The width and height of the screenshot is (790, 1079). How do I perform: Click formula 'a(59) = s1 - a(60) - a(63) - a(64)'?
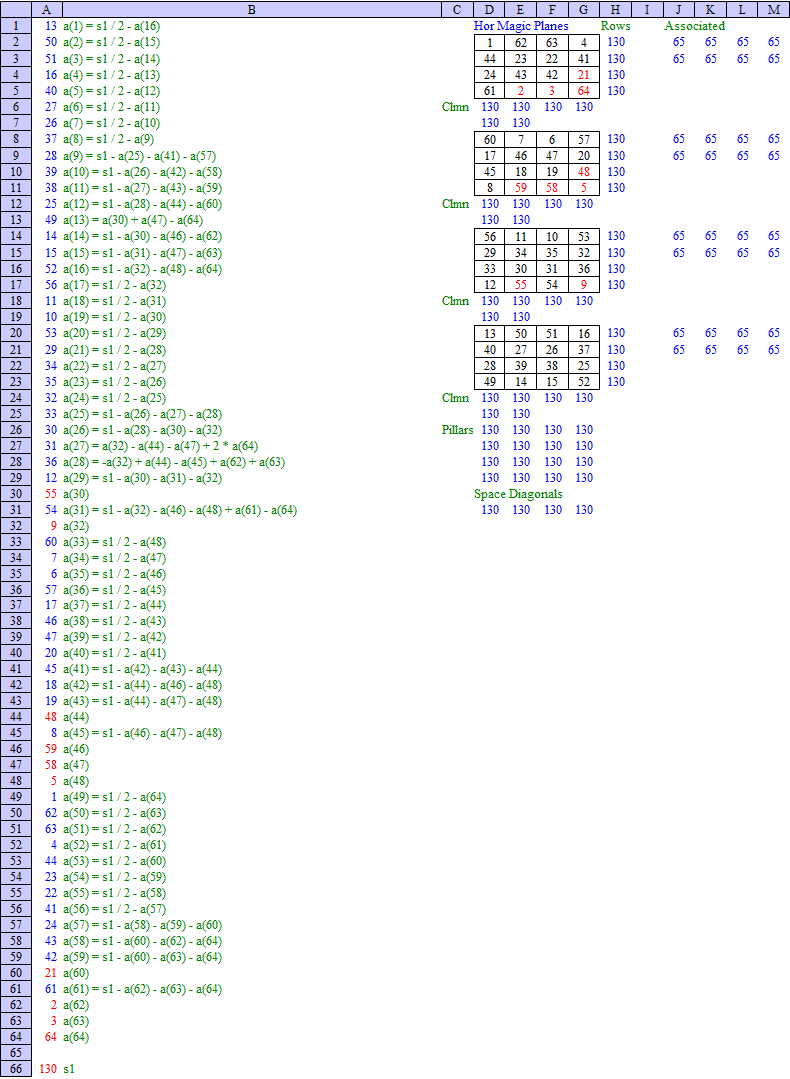[142, 957]
